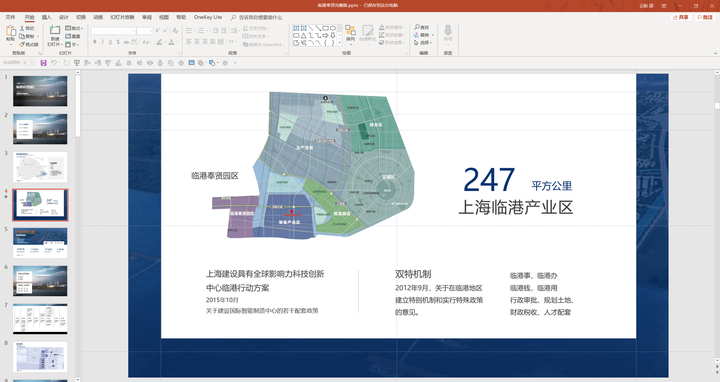Switch to the Animations (动画) tab
This screenshot has width=720, height=382.
pos(98,17)
